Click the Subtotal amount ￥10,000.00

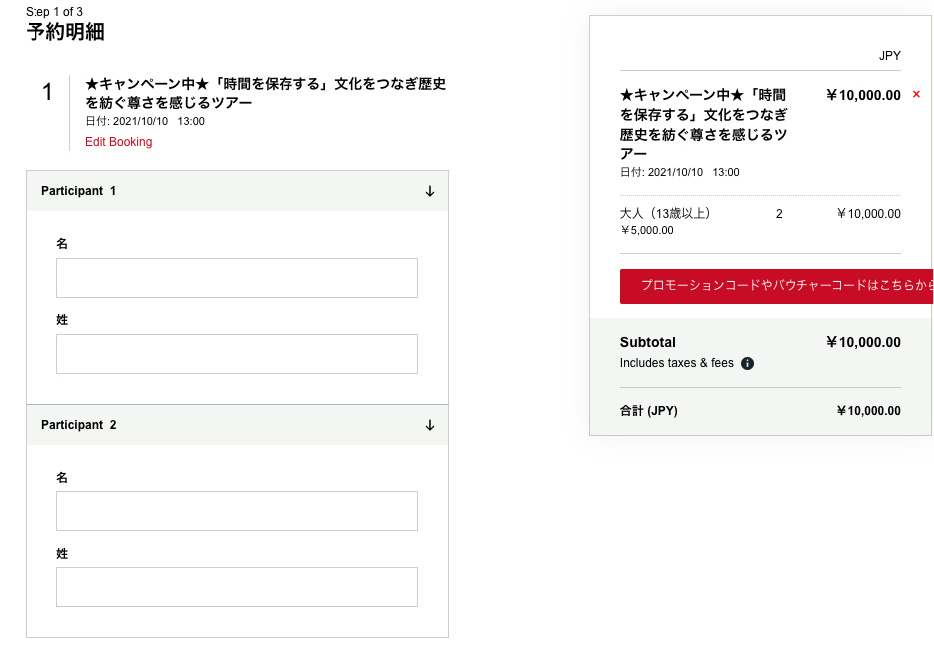(x=863, y=342)
